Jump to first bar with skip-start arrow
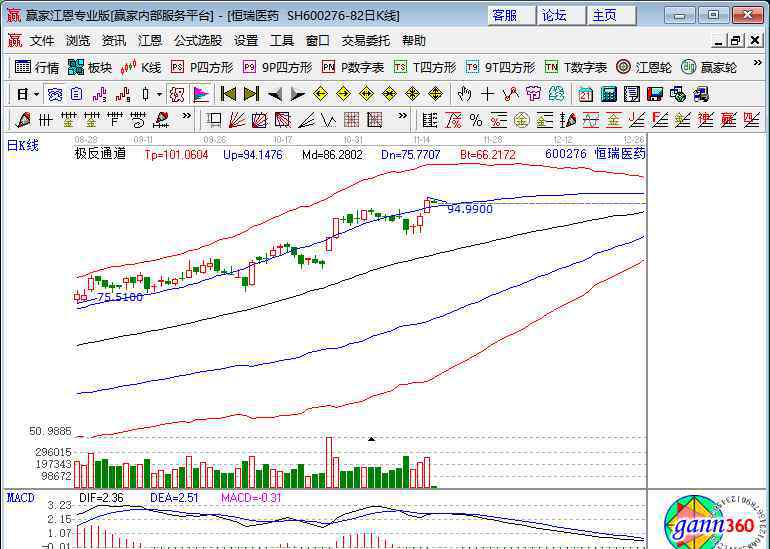770x549 pixels. (x=228, y=94)
